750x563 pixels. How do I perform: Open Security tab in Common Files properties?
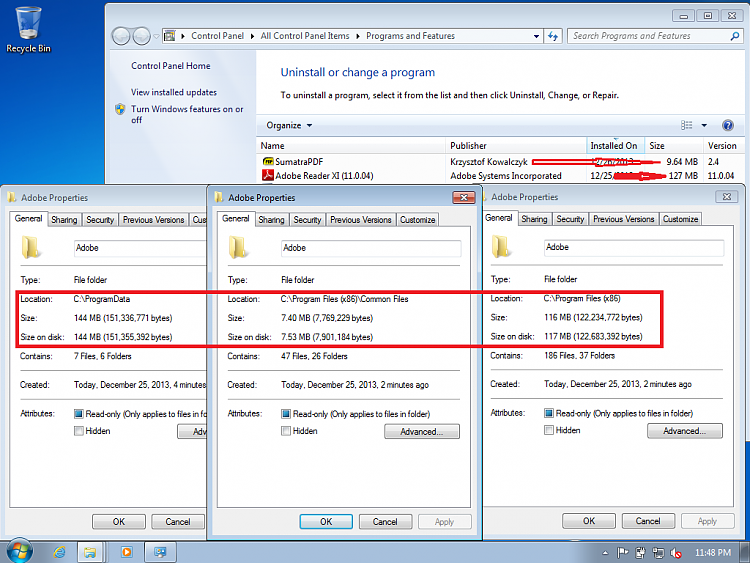pos(307,220)
